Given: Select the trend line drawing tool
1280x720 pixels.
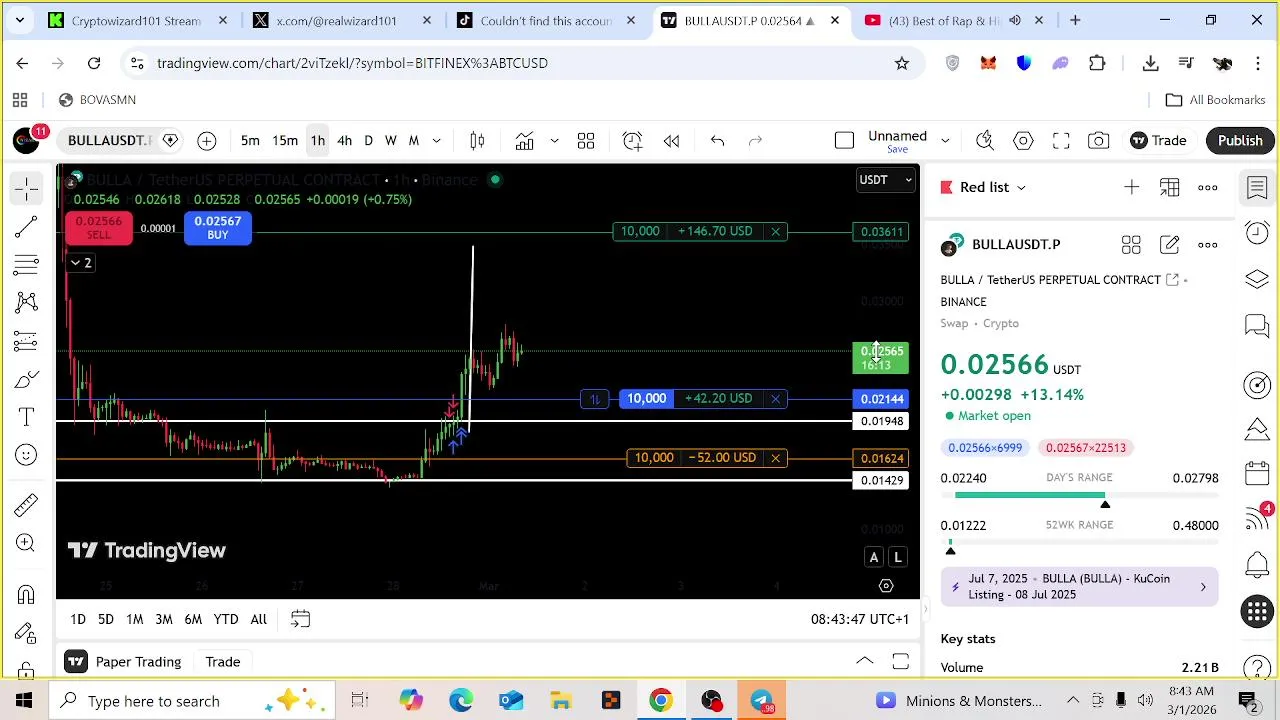Looking at the screenshot, I should pyautogui.click(x=27, y=227).
